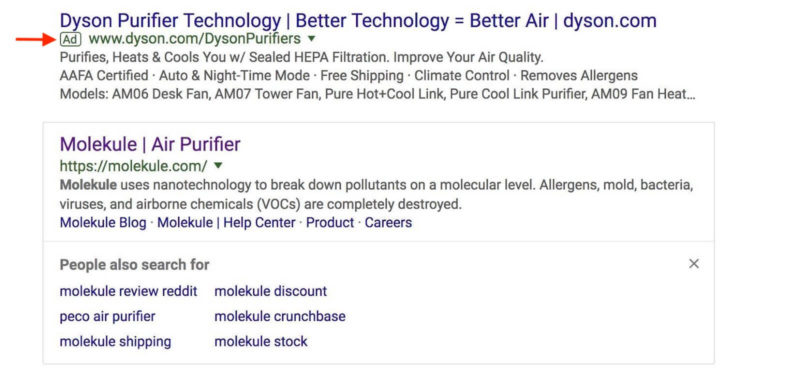Viewport: 800px width, 382px height.
Task: Go to Molekule | Help Center sitelink
Action: click(227, 222)
